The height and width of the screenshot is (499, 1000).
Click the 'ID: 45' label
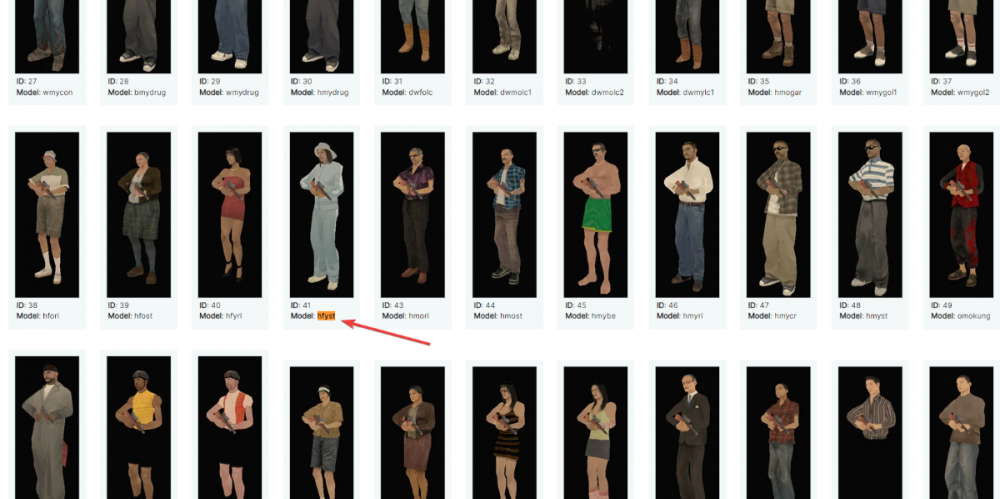(x=576, y=305)
